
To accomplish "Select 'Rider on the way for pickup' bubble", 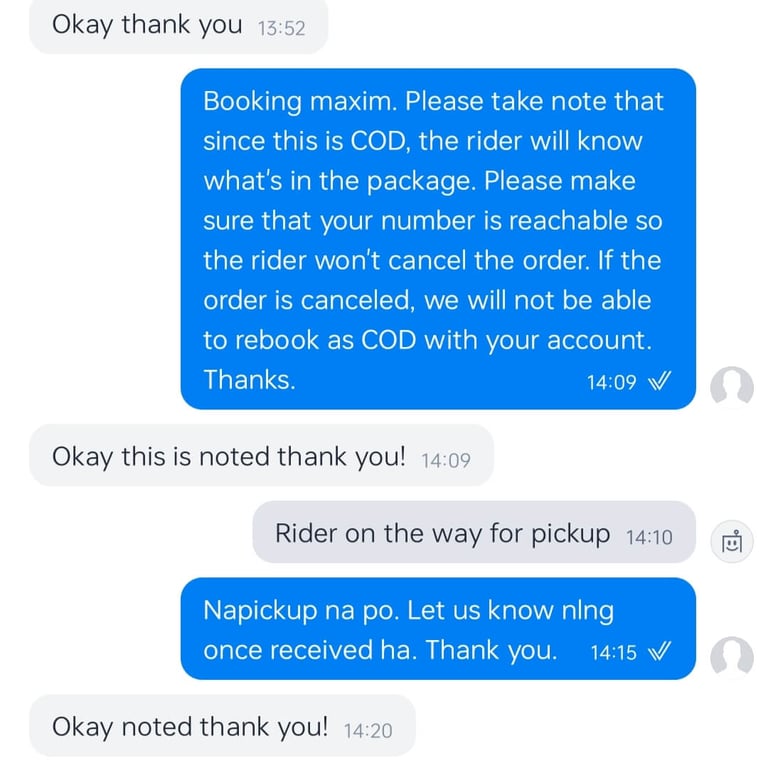I will (x=474, y=532).
